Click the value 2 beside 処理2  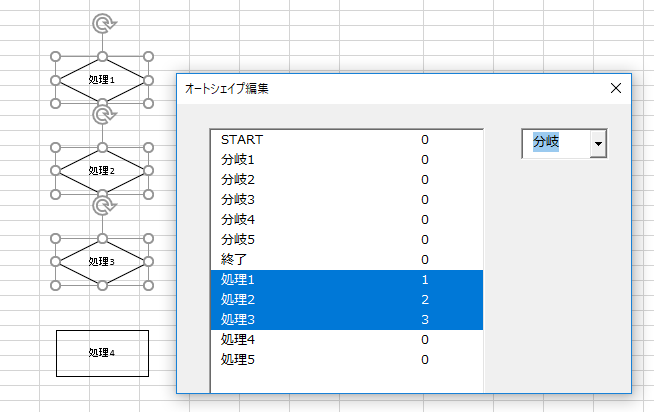(425, 300)
